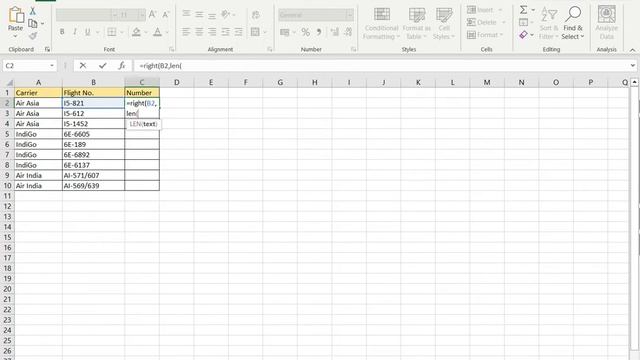Click the AutoSum sigma icon
This screenshot has height=360, width=640.
click(523, 10)
